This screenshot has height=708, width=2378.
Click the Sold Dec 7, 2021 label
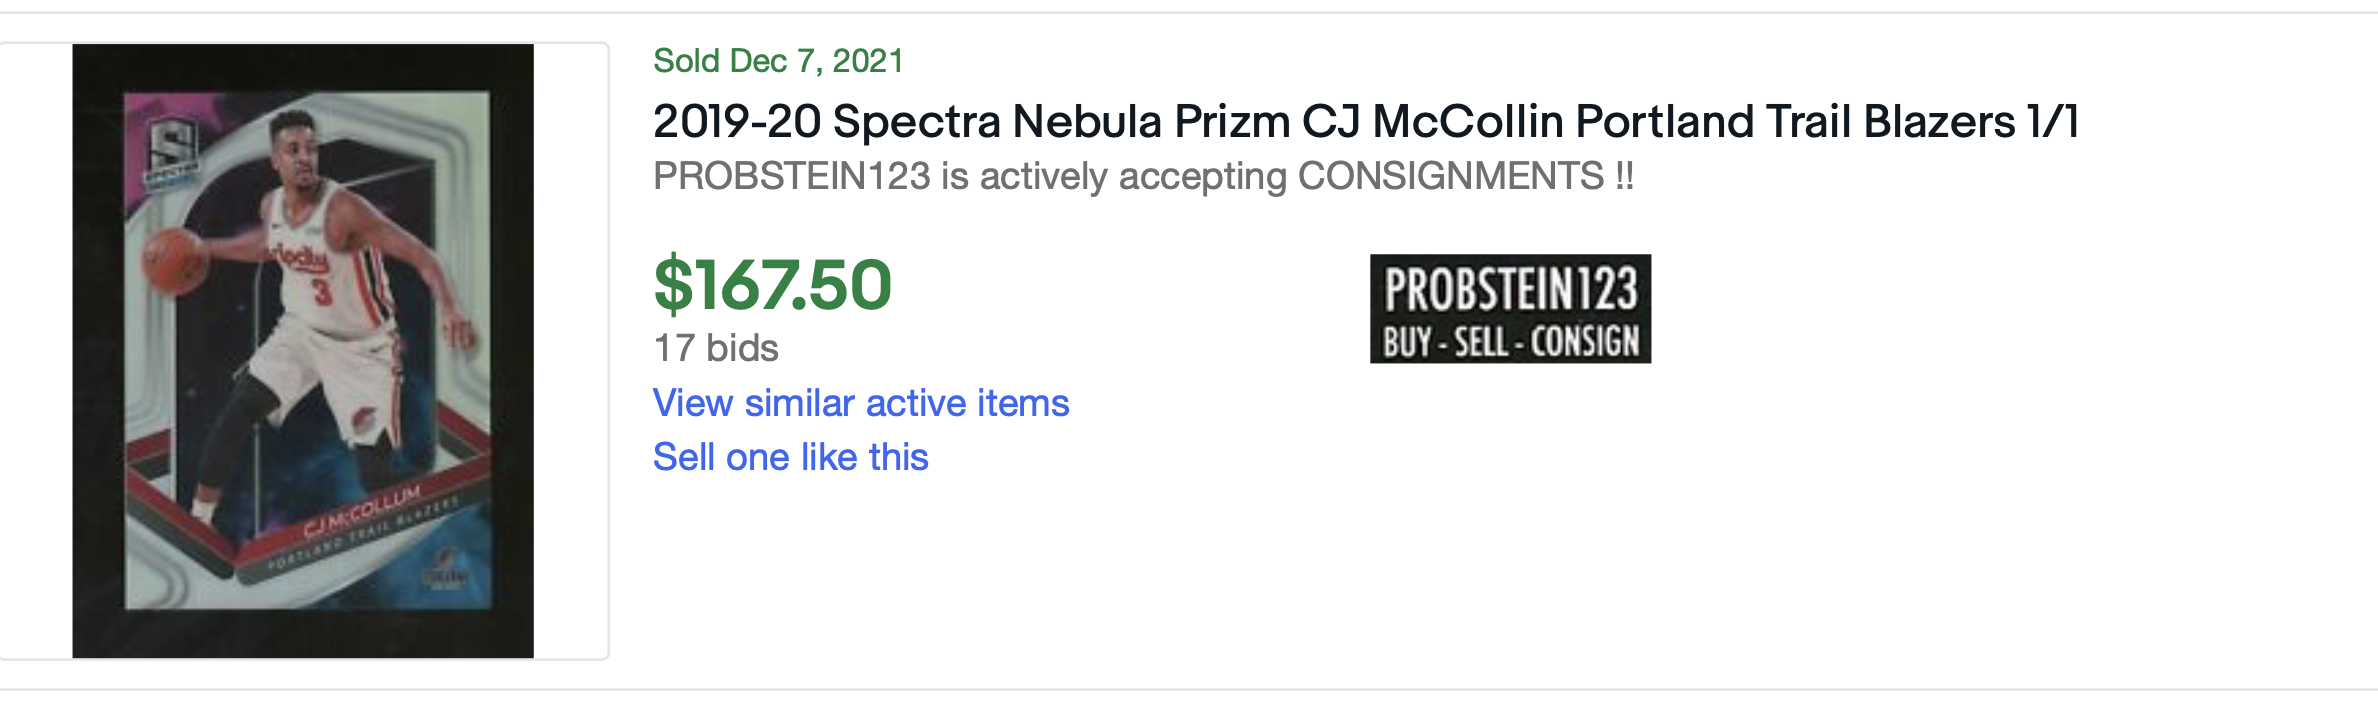(778, 61)
